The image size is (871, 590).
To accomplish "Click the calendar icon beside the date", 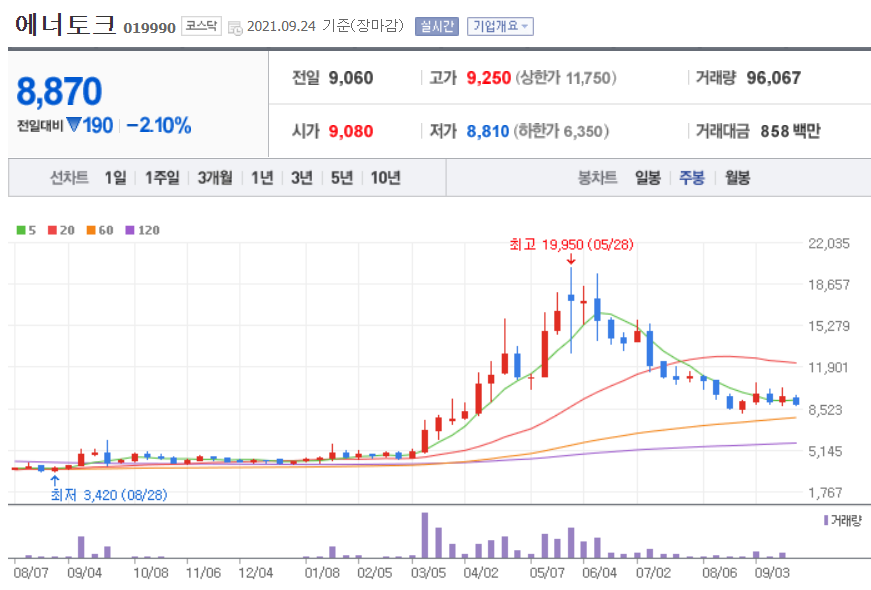I will coord(235,28).
